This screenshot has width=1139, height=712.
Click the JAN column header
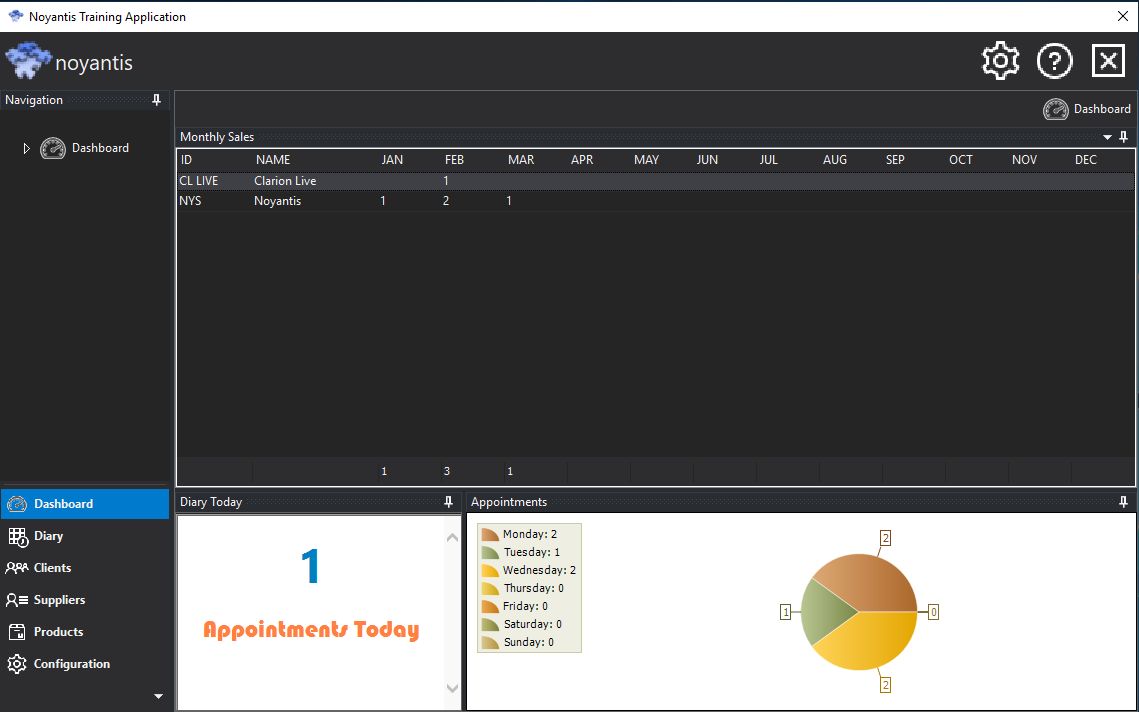pos(392,160)
